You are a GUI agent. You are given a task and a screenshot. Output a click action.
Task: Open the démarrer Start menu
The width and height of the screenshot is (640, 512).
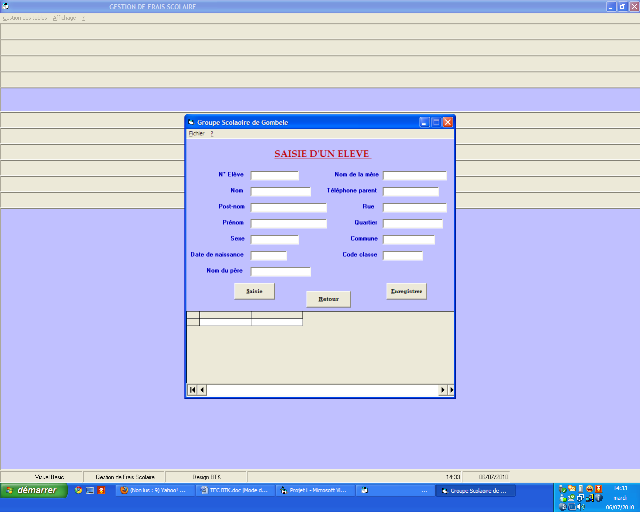click(x=33, y=490)
